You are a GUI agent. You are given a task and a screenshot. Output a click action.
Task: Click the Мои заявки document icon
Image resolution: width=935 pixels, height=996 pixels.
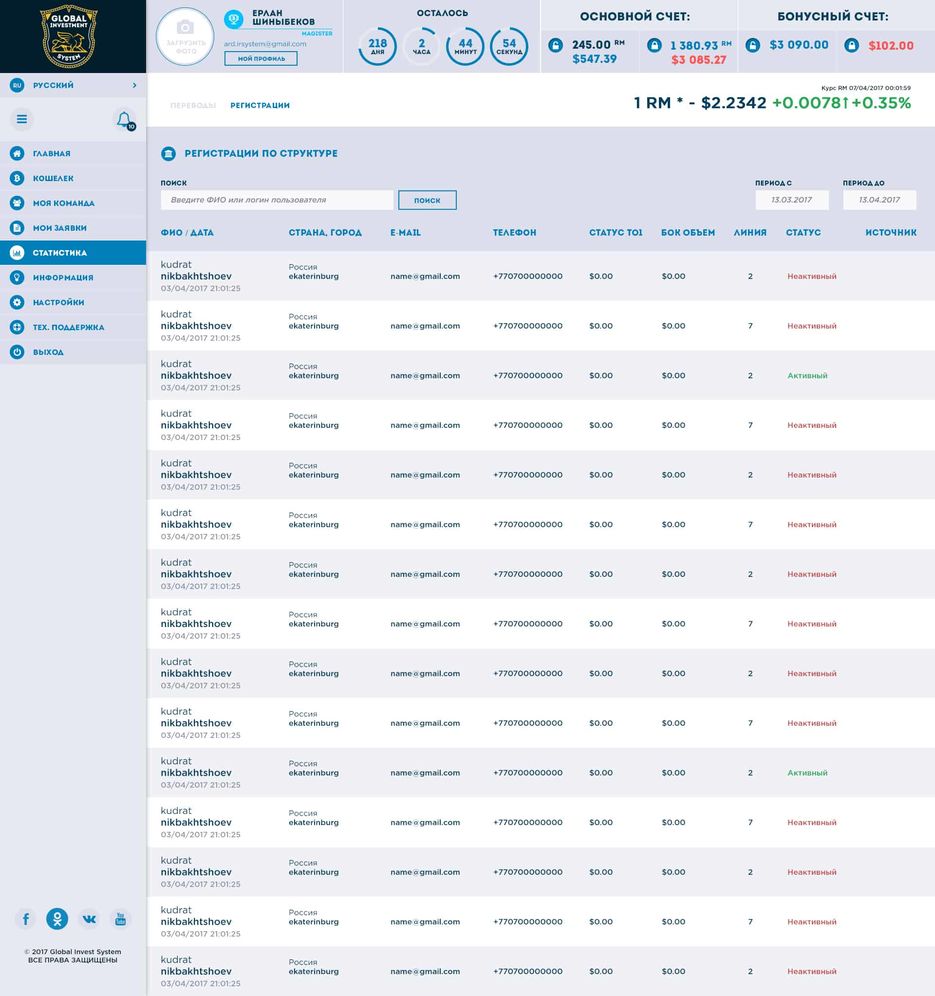pyautogui.click(x=17, y=227)
